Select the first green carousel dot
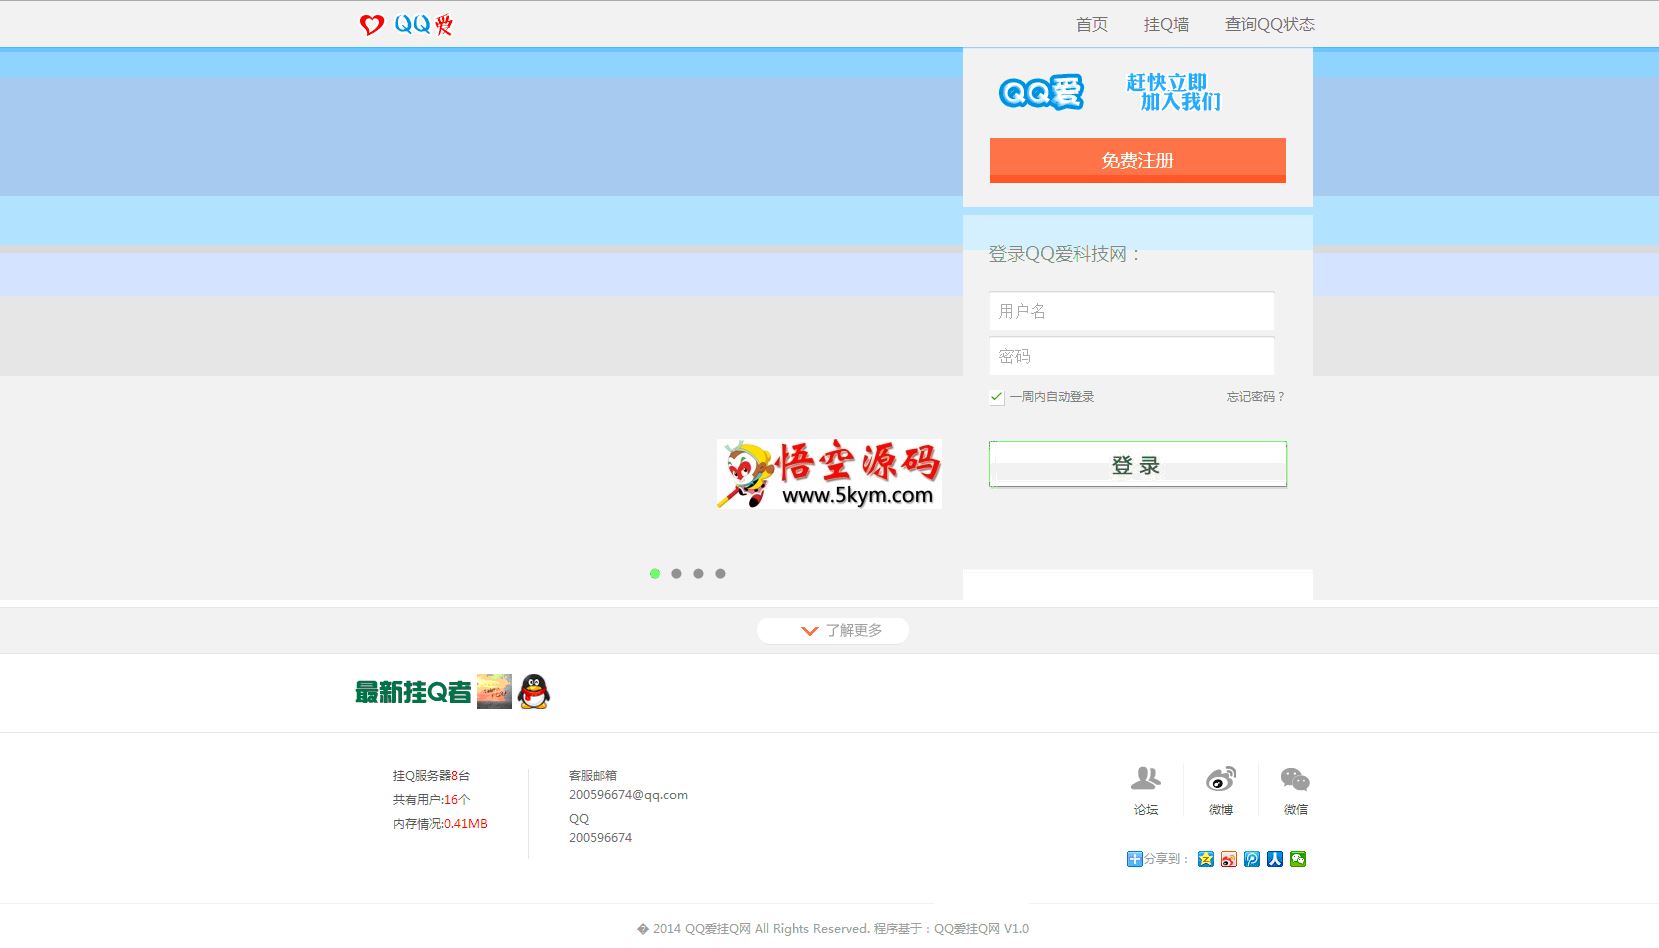 tap(655, 574)
